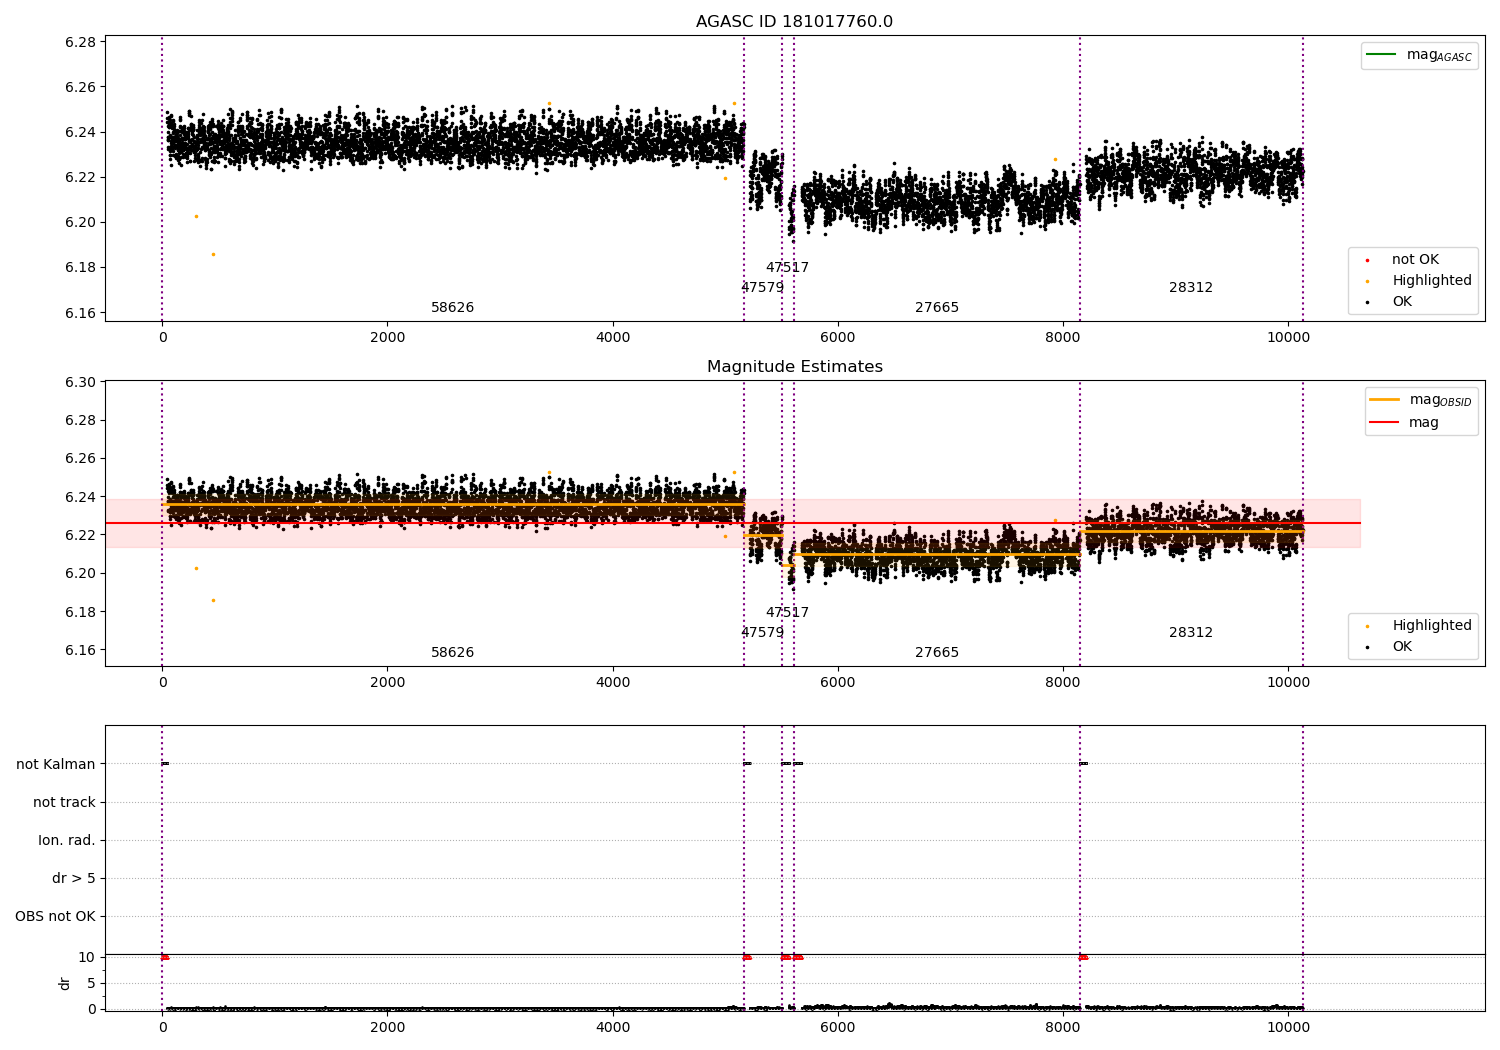Click observation label 27665 in AGASC ID plot
The height and width of the screenshot is (1050, 1500).
937,308
